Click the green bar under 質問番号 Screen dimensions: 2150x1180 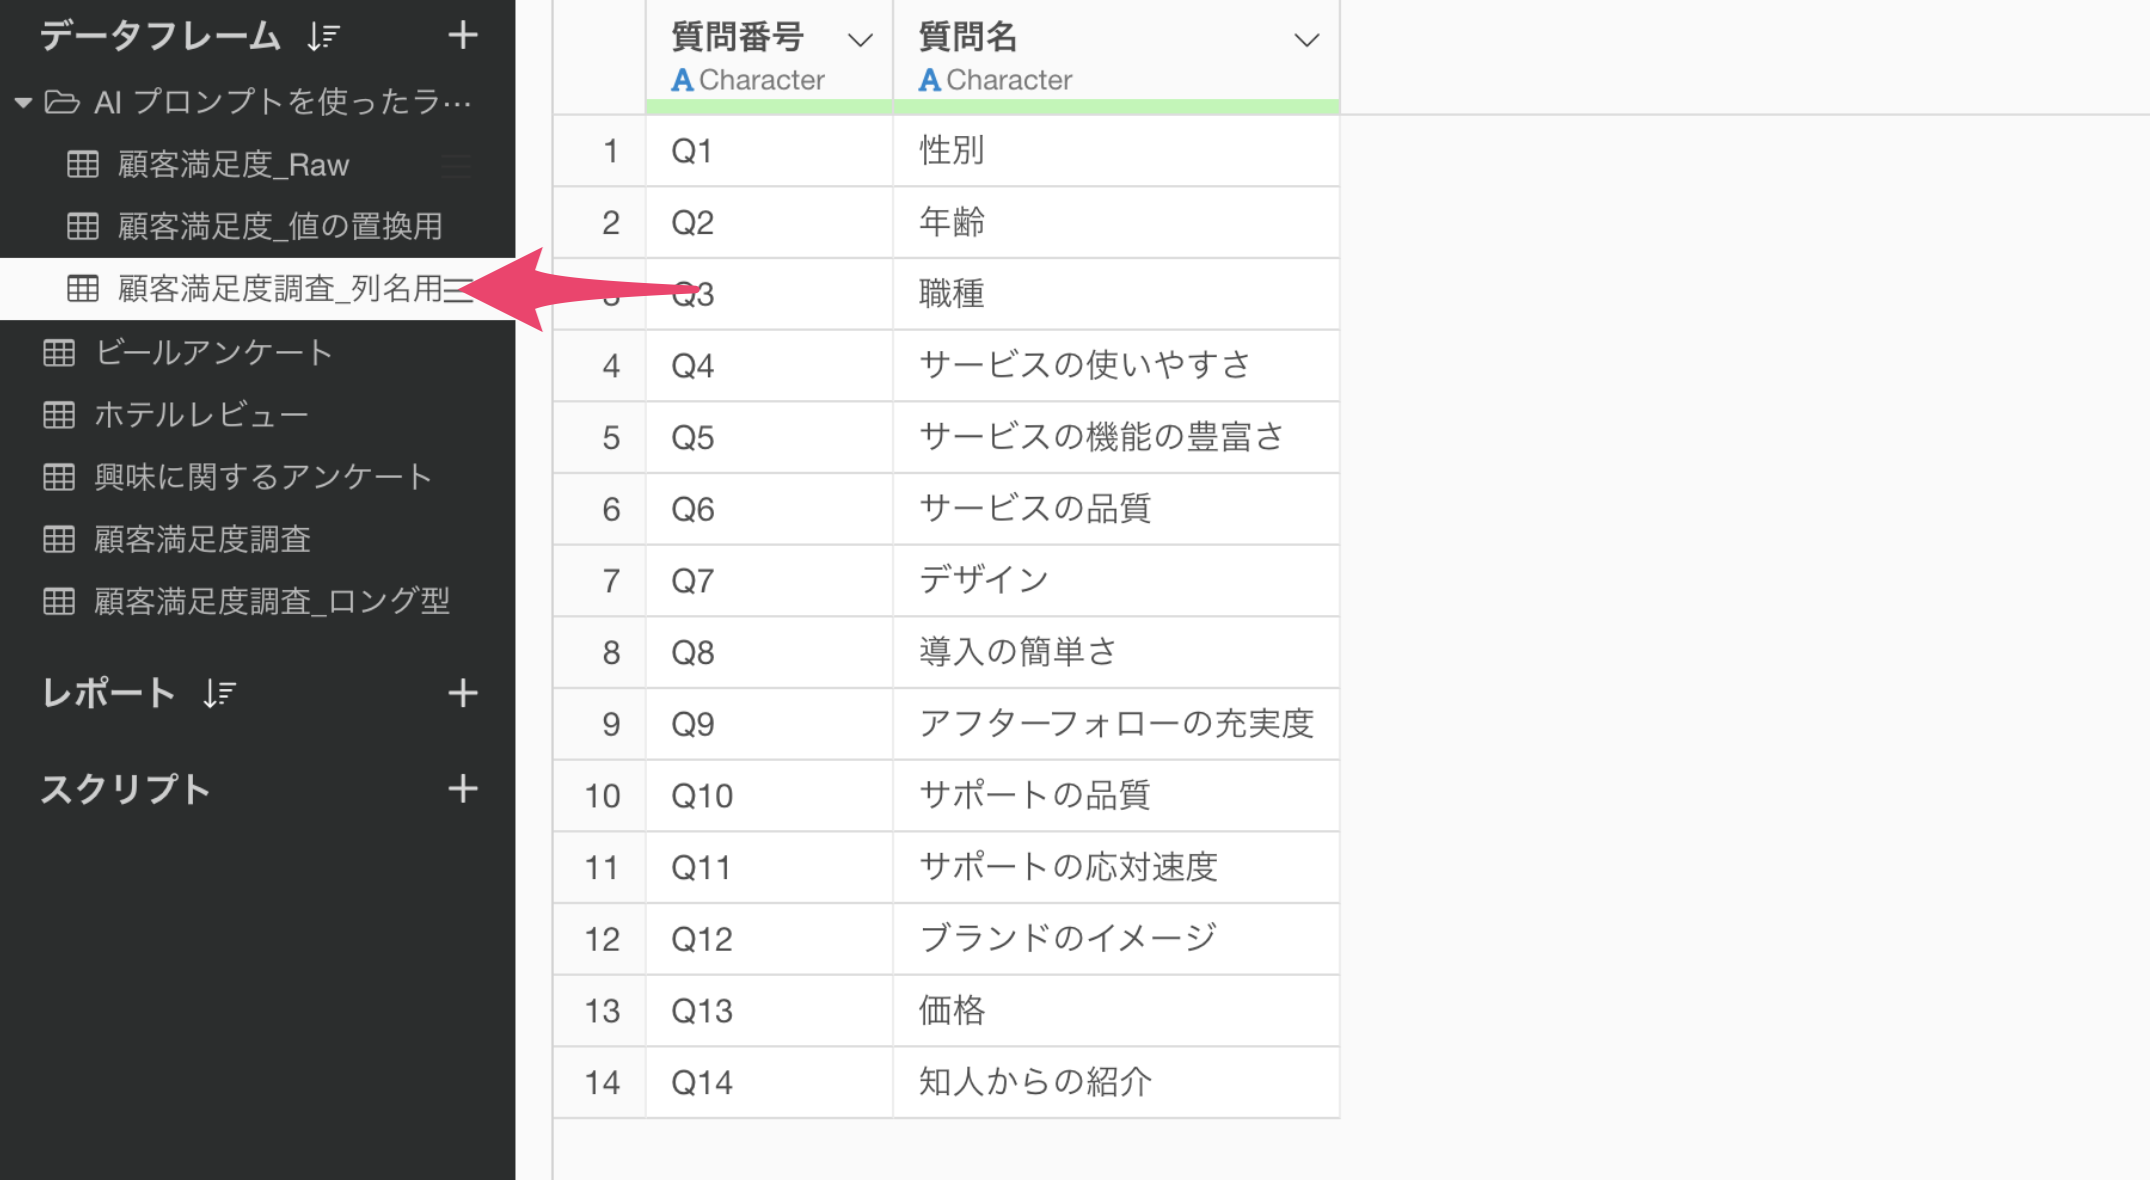(768, 106)
